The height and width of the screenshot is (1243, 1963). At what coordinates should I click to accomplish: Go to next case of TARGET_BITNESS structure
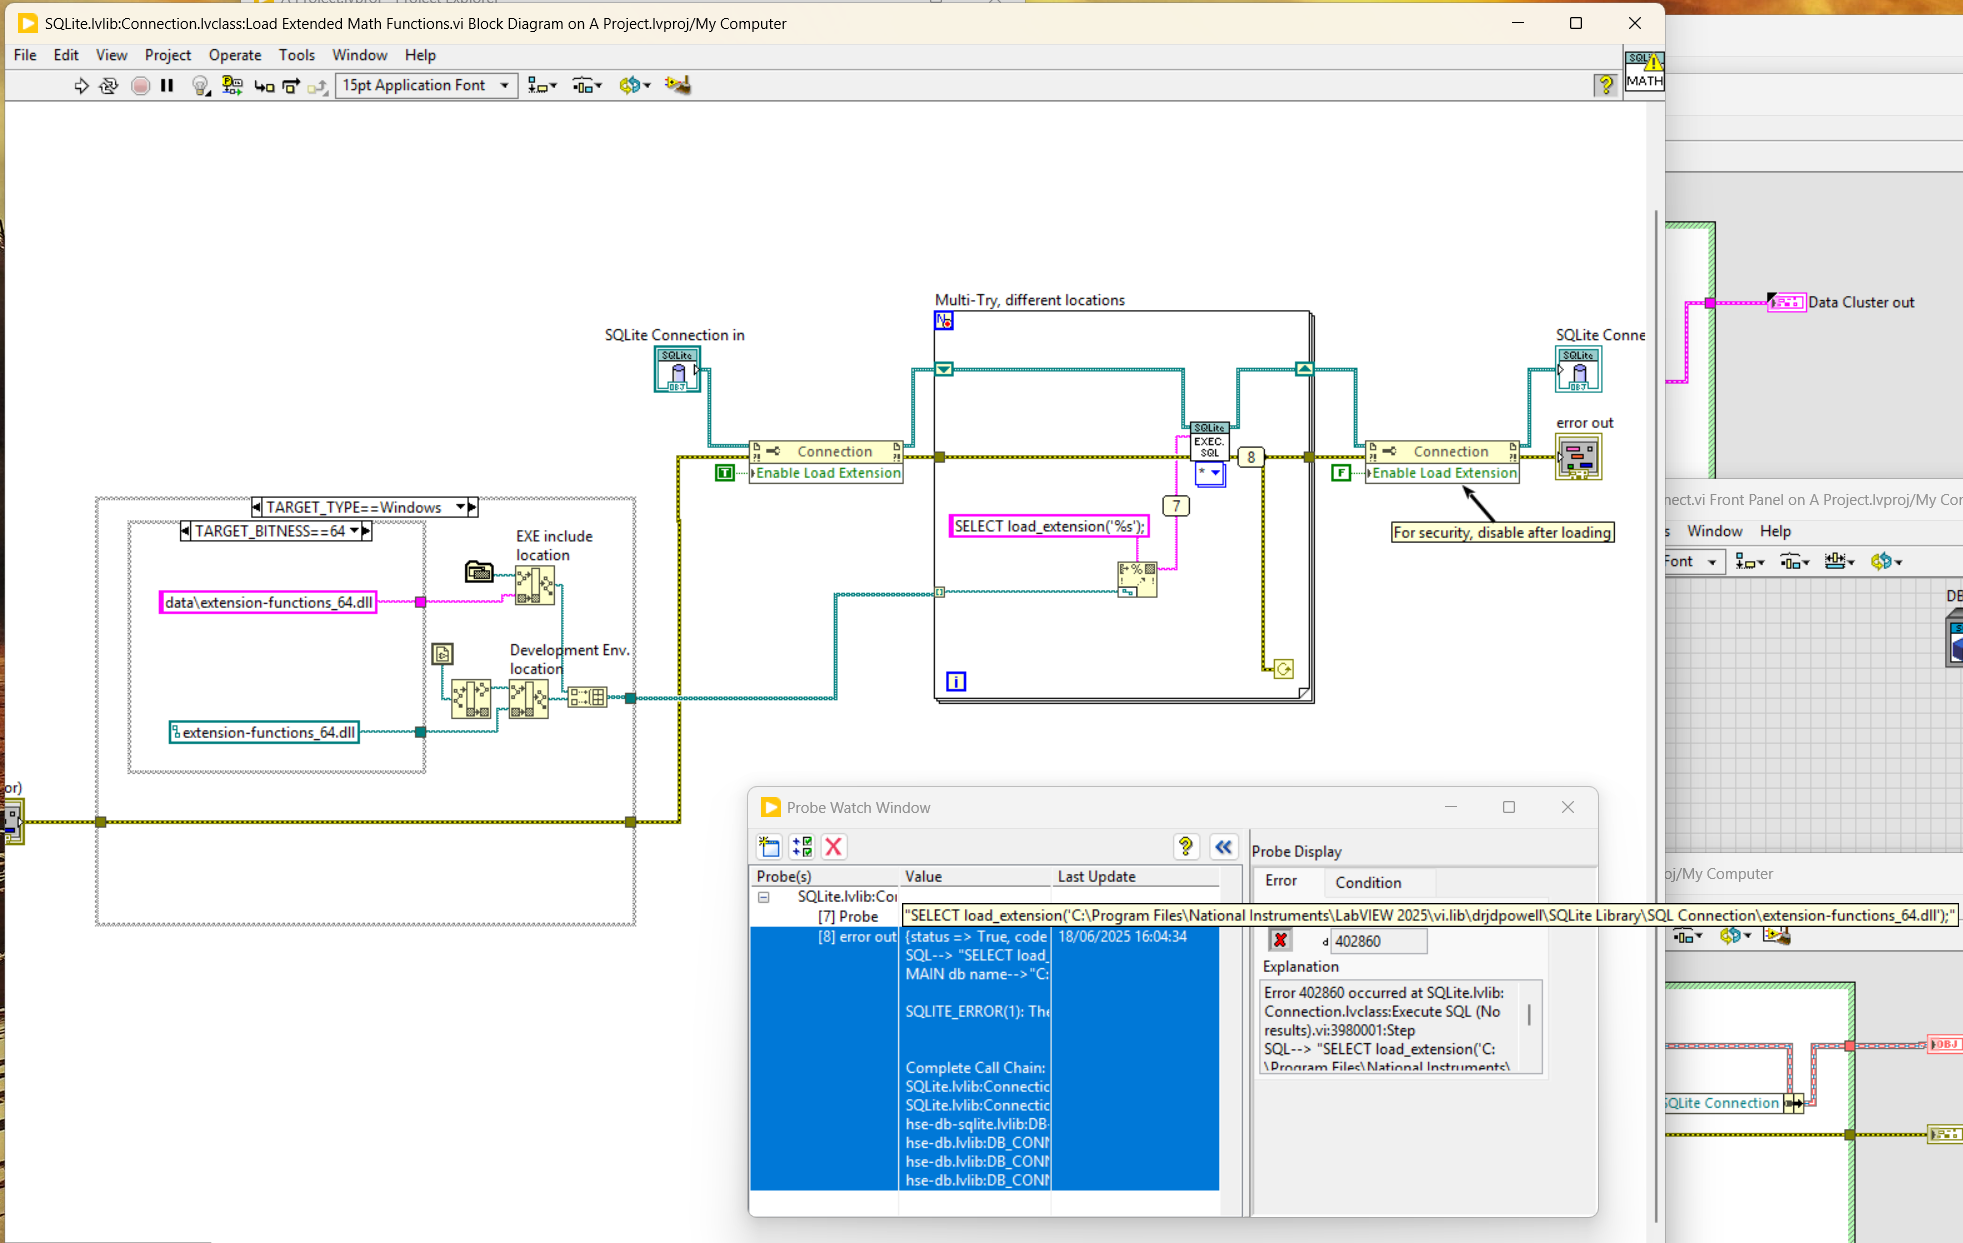click(366, 531)
